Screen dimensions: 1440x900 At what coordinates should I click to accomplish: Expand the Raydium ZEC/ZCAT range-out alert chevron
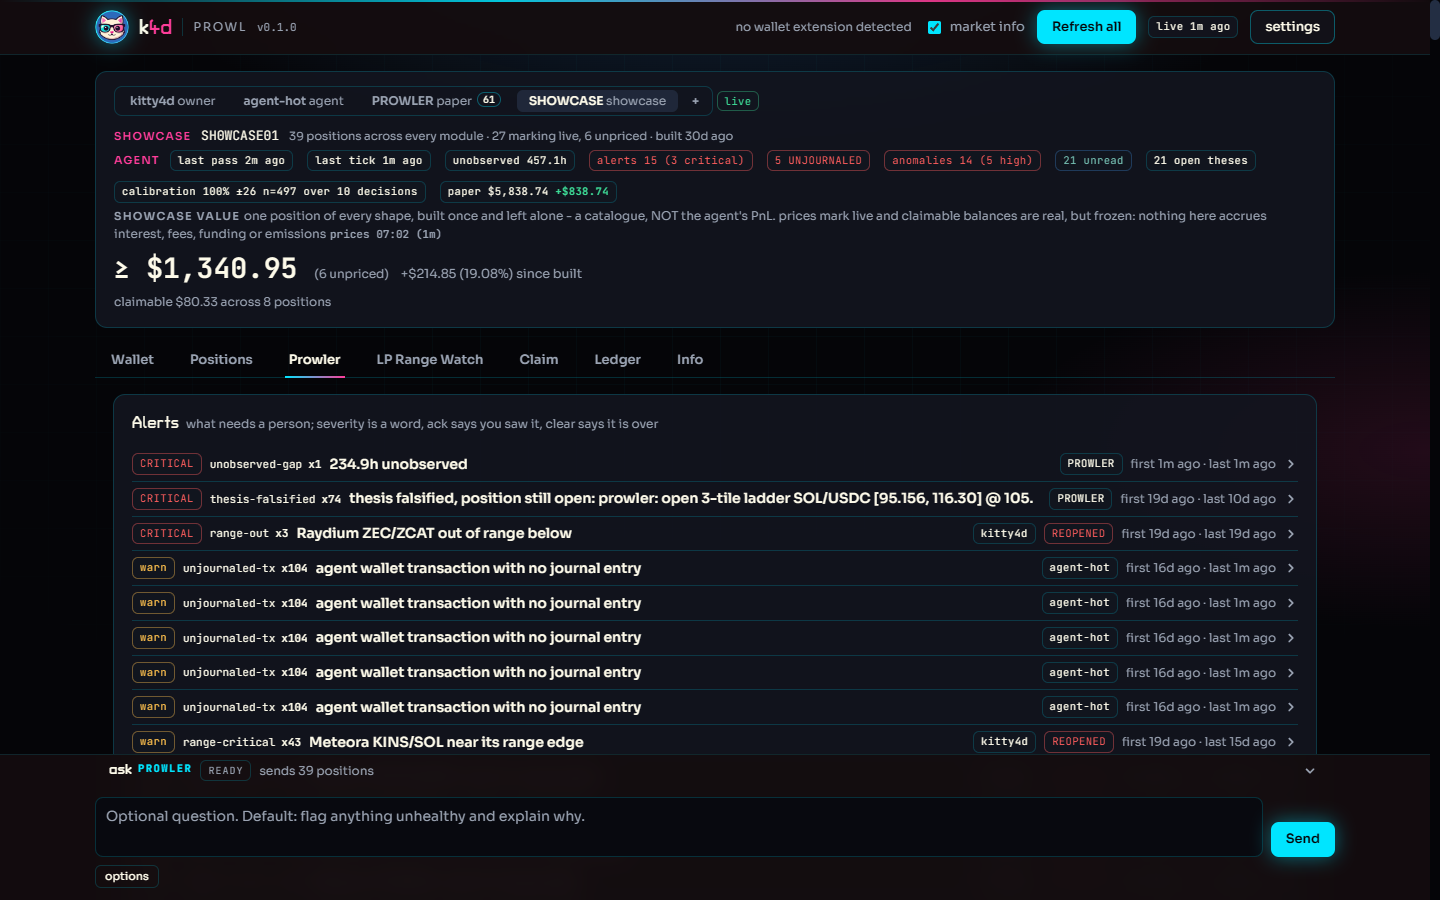click(x=1291, y=534)
